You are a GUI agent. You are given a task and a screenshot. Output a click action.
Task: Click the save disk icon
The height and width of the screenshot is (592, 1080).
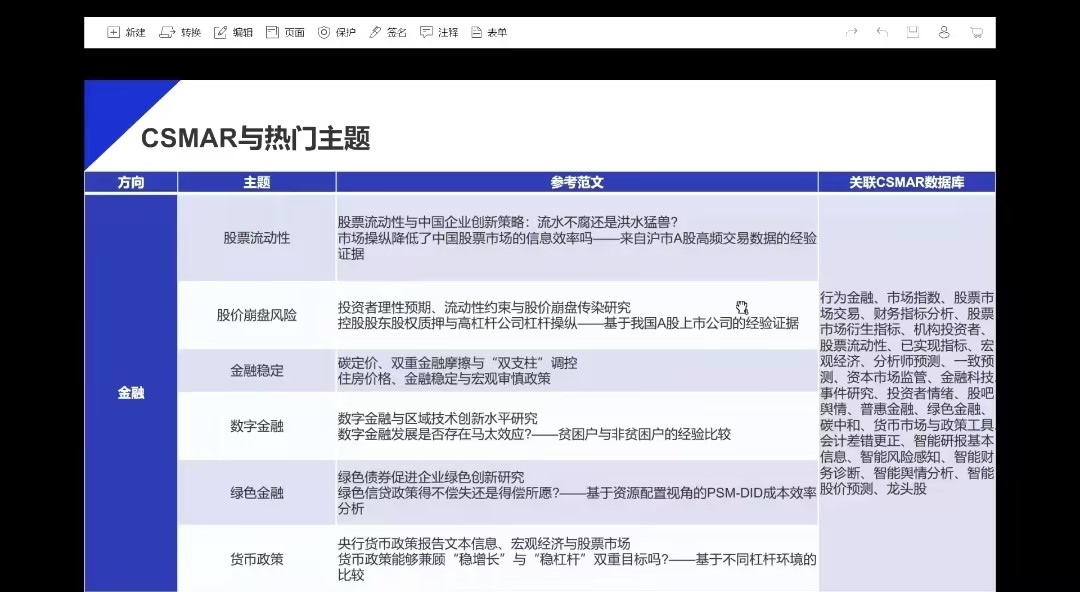[x=912, y=32]
